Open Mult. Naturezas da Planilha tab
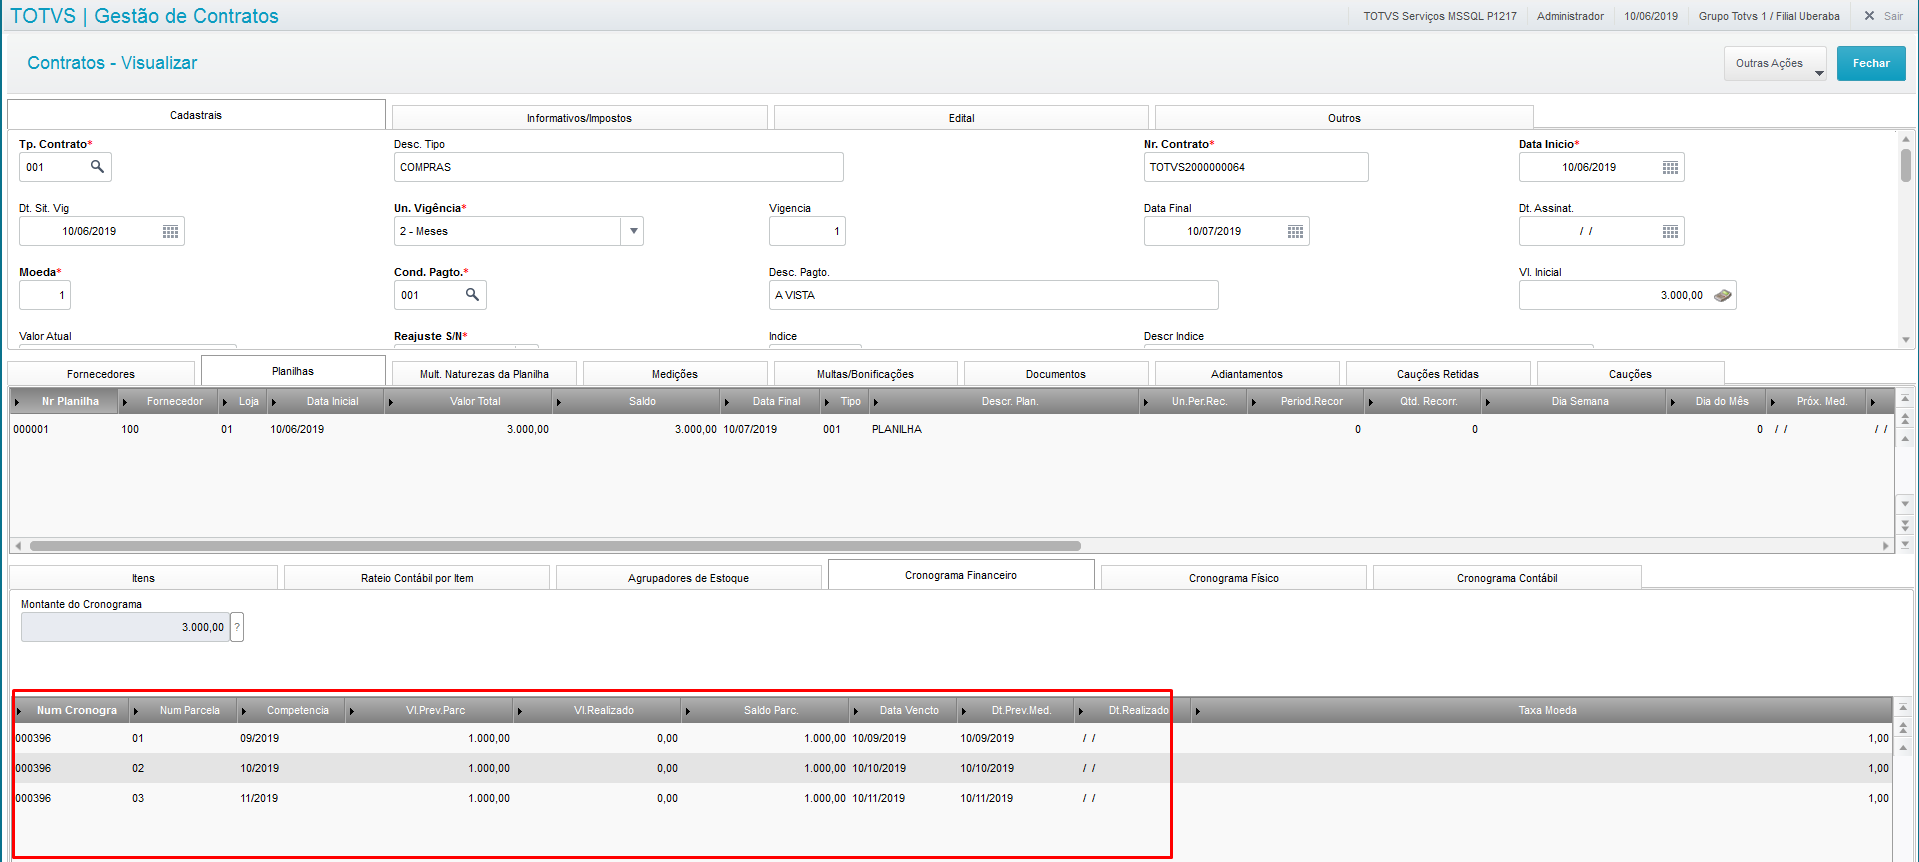The image size is (1919, 862). click(x=484, y=374)
